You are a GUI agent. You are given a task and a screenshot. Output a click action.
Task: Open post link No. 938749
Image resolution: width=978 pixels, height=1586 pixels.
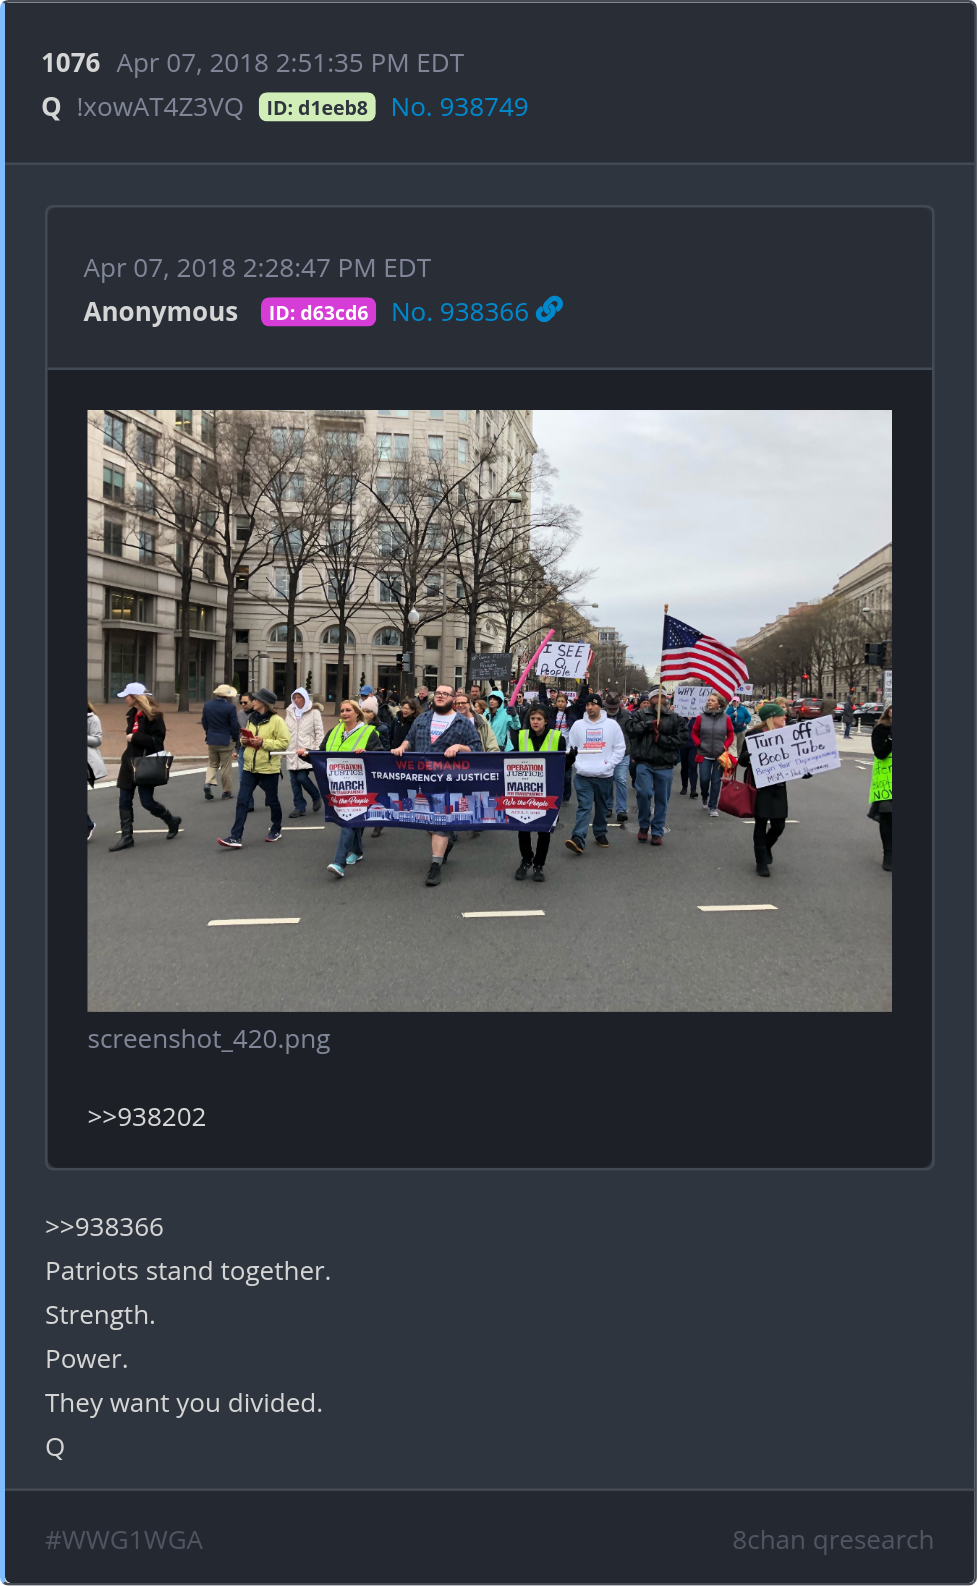[459, 107]
